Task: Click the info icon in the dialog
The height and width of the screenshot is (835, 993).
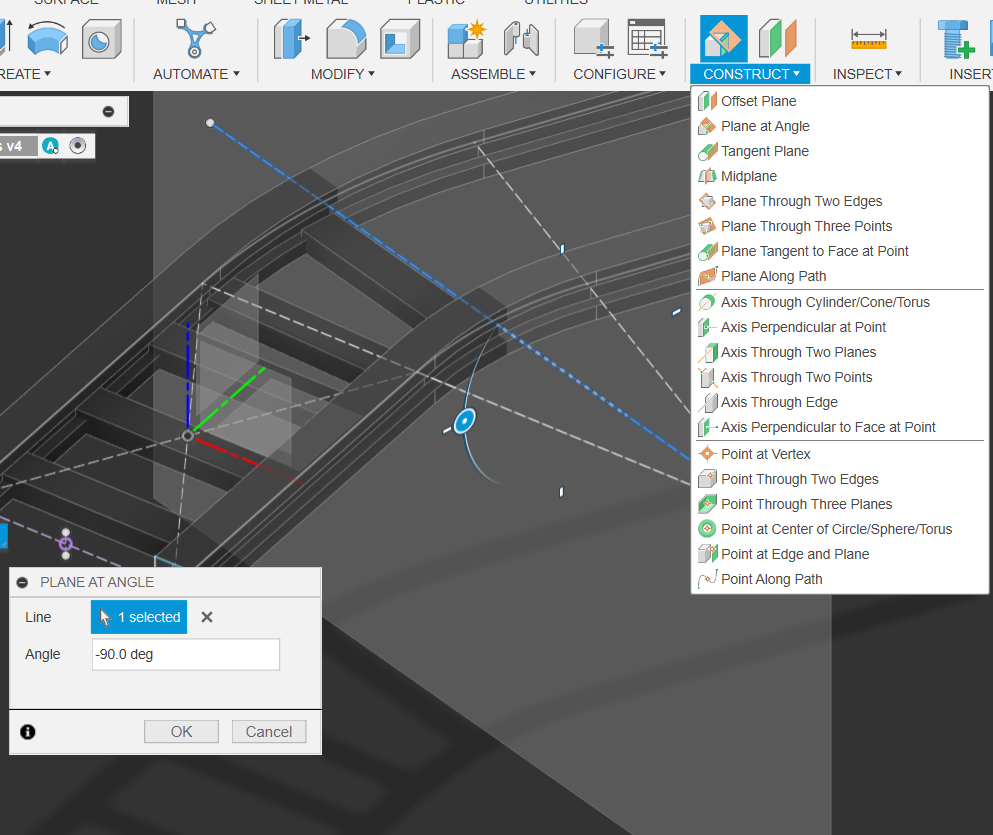Action: click(28, 732)
